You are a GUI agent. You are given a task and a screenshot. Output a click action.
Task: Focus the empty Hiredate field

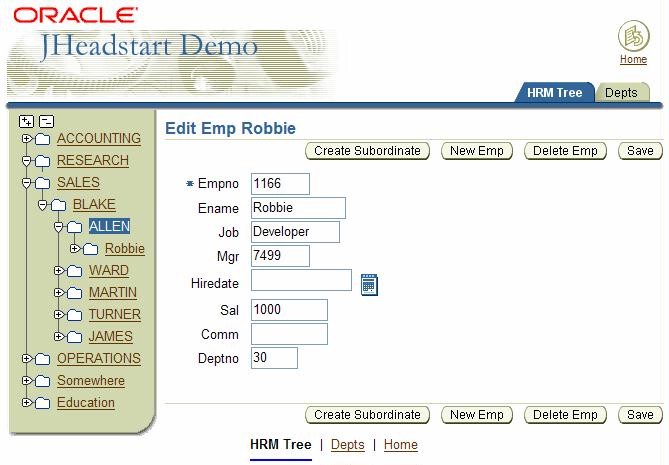[x=301, y=280]
